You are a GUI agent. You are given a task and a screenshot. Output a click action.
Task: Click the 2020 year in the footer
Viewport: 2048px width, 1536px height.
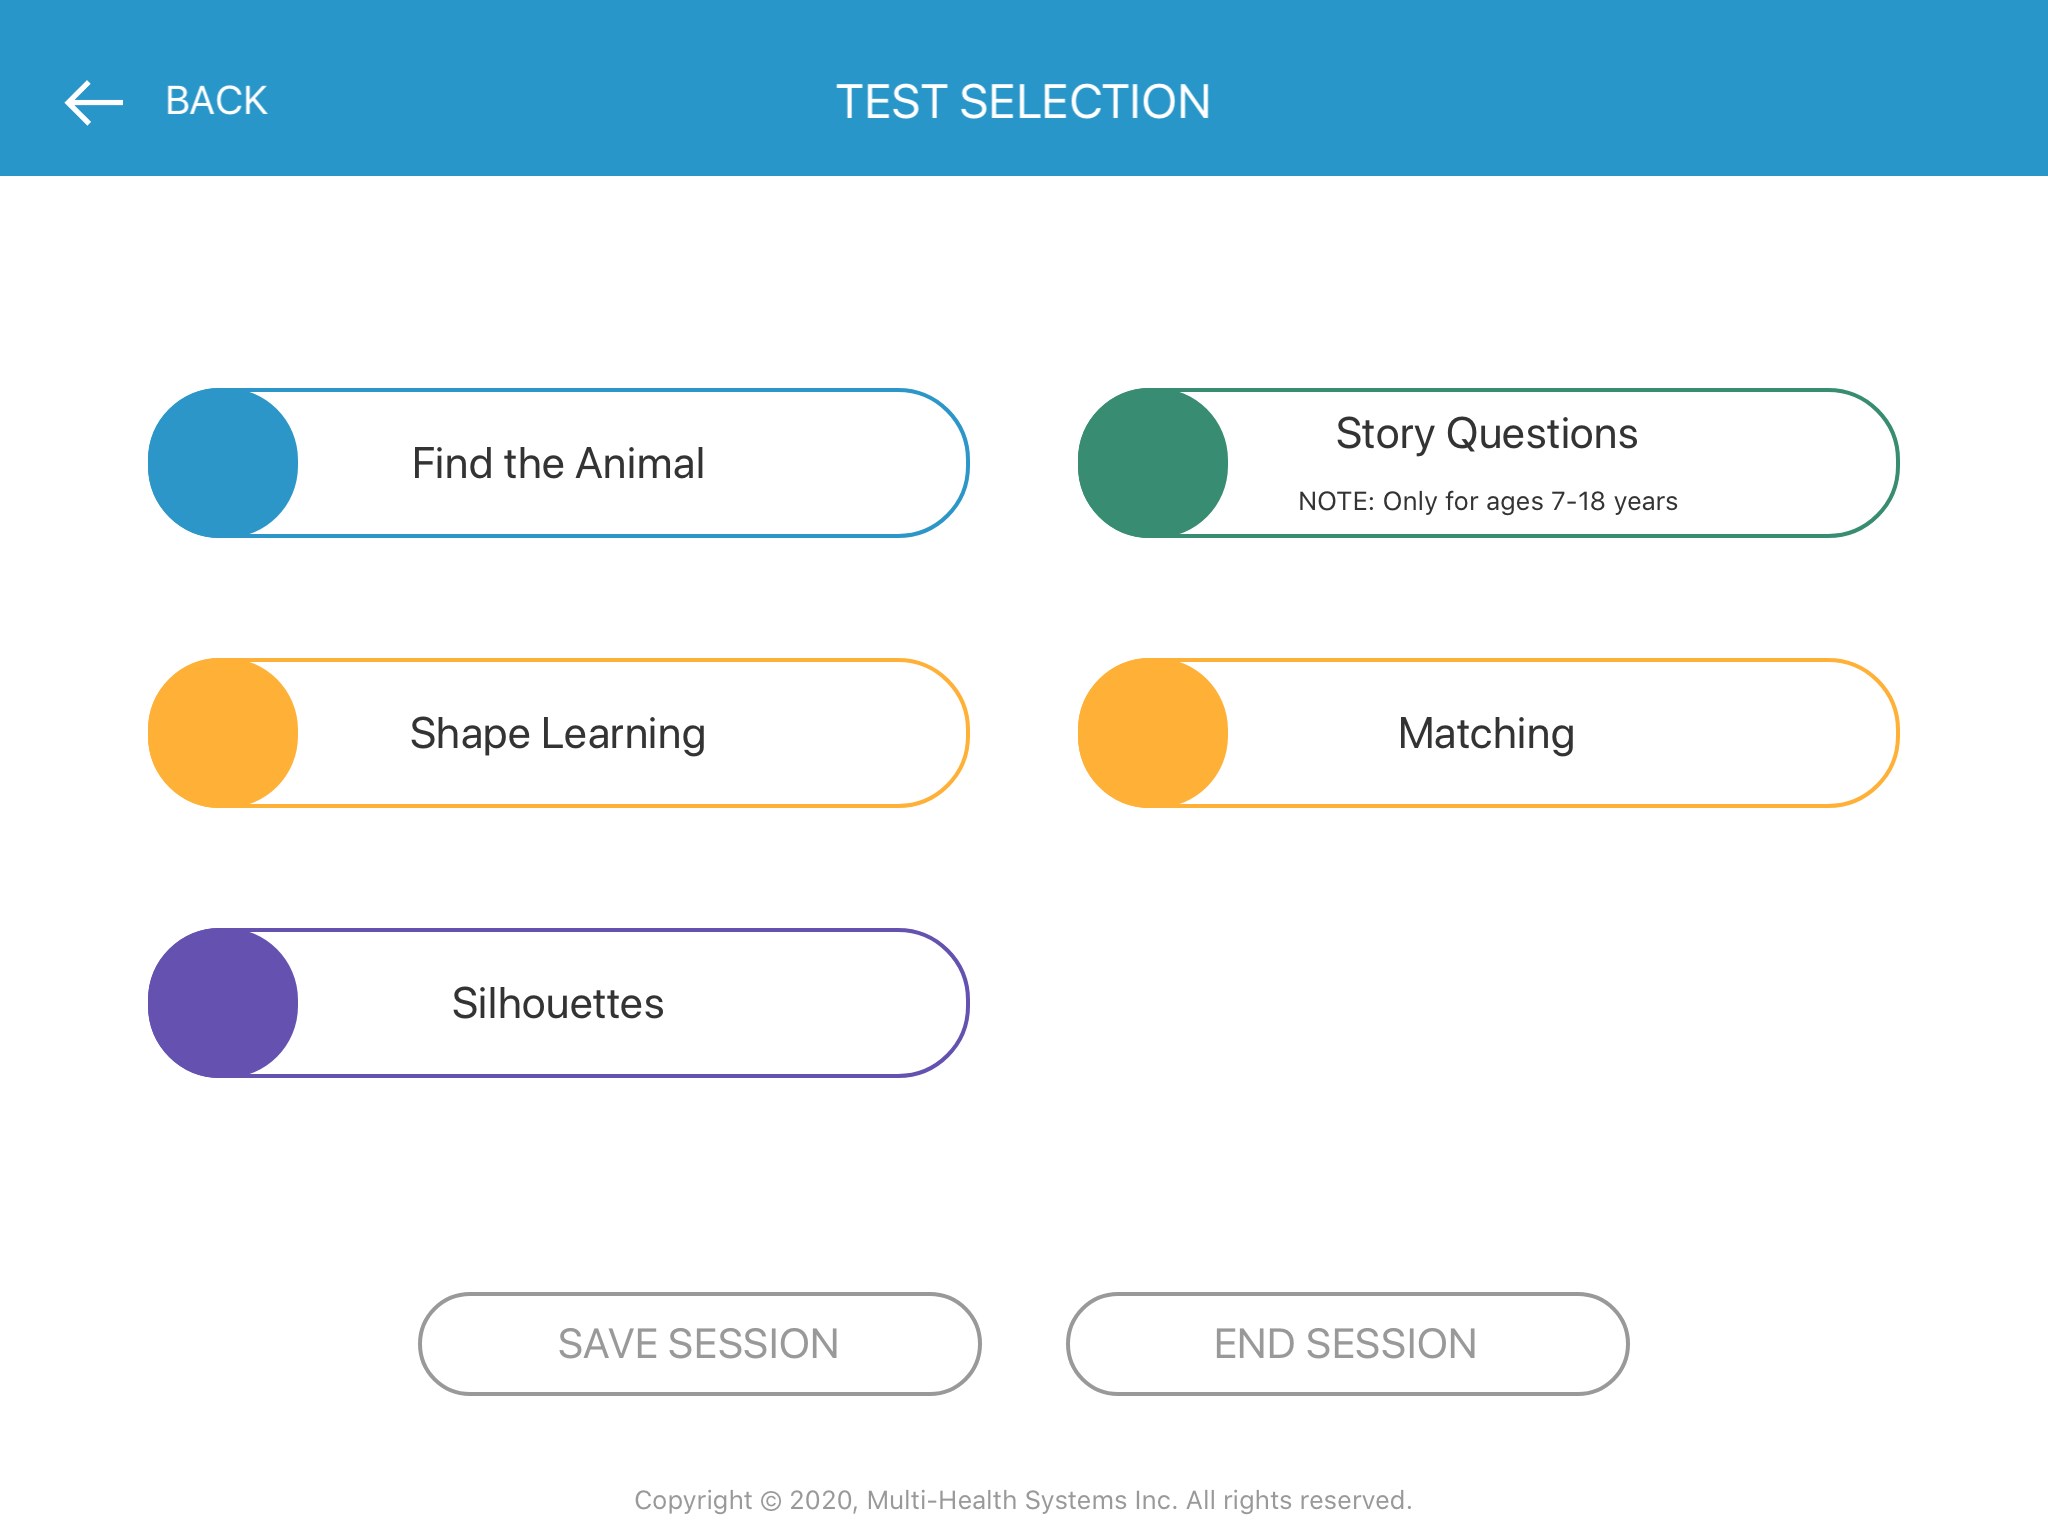pyautogui.click(x=822, y=1500)
